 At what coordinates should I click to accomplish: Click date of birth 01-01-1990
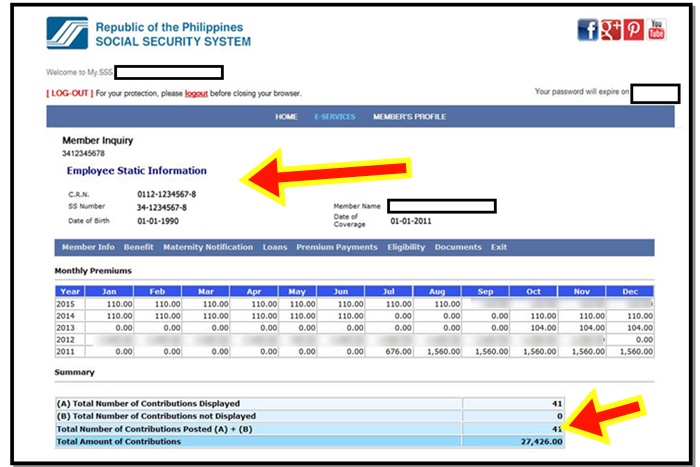(158, 221)
